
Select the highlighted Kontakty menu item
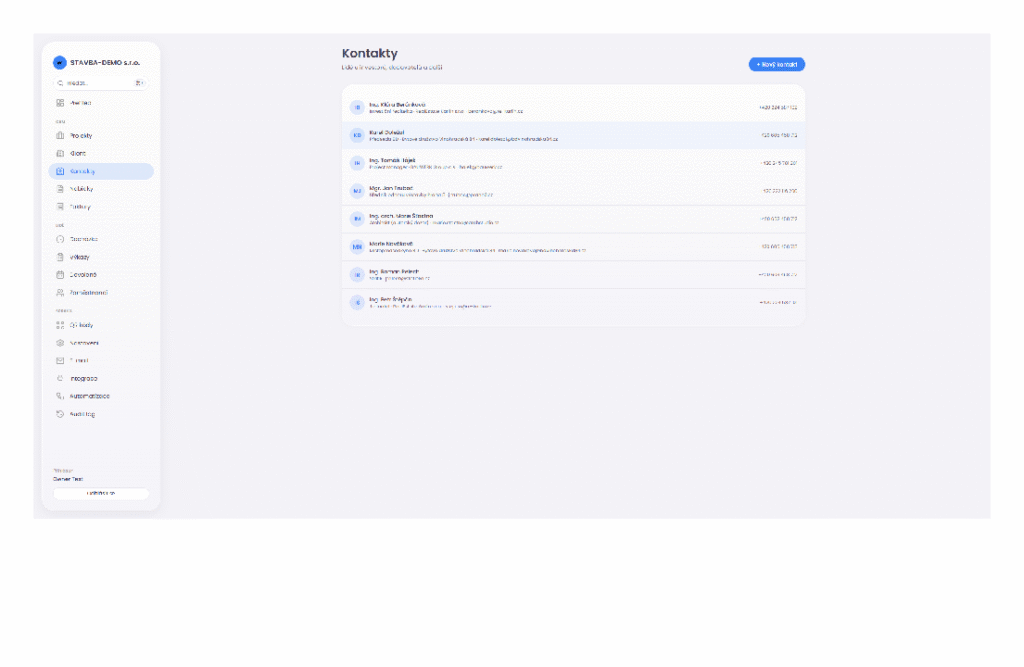[x=101, y=171]
